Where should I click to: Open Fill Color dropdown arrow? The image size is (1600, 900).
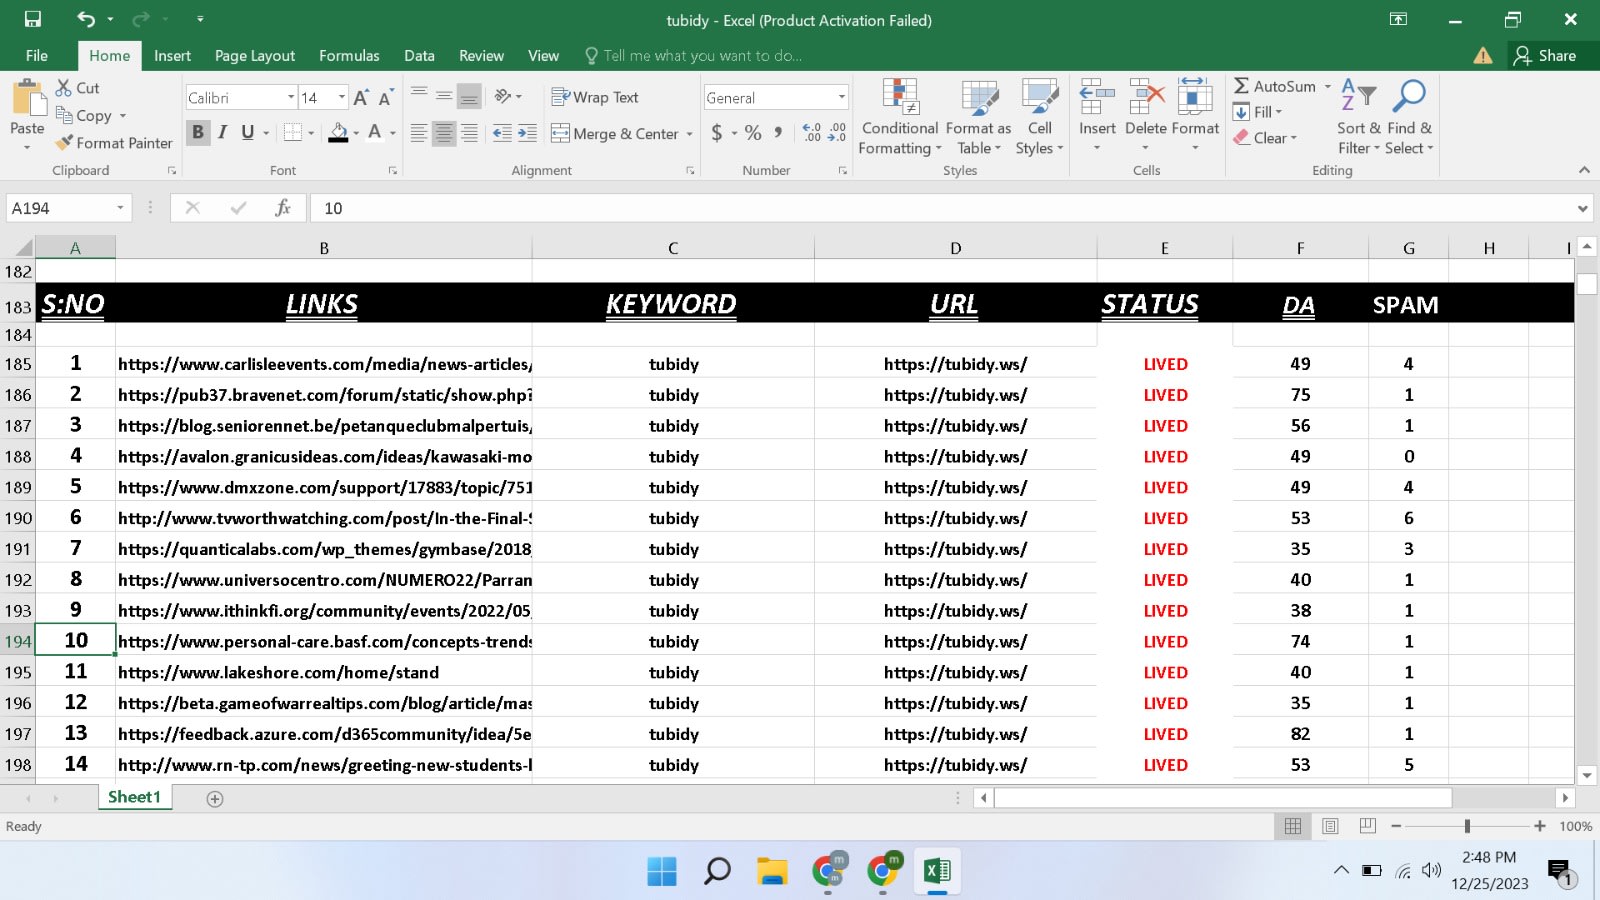tap(356, 133)
